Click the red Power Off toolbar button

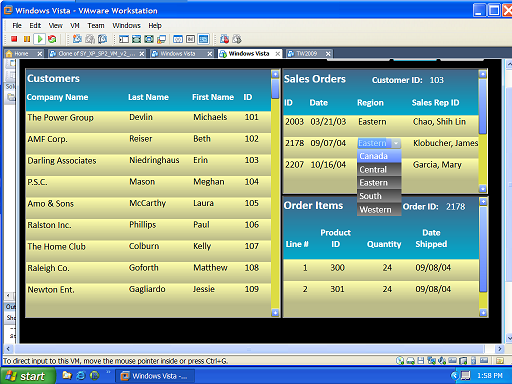(x=14, y=39)
